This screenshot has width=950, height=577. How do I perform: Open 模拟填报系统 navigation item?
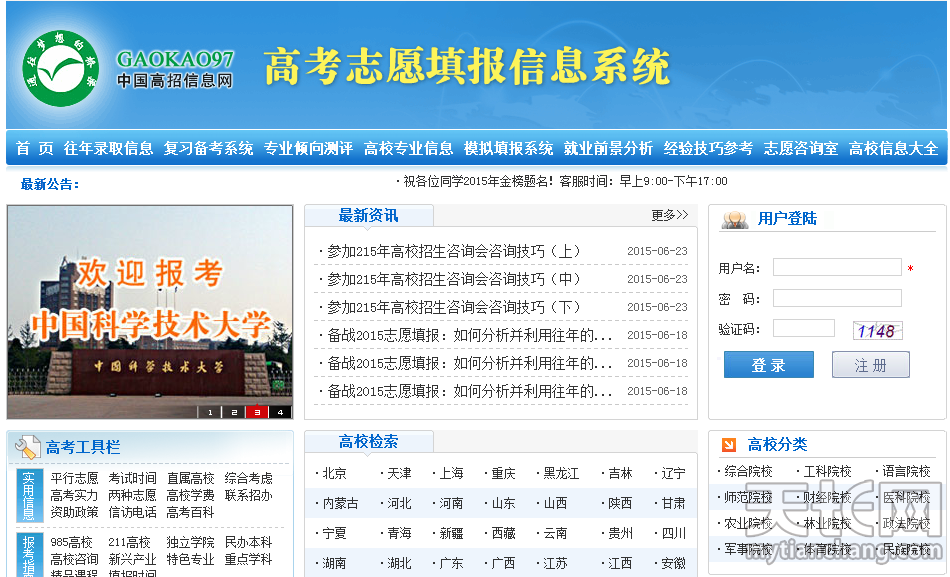pyautogui.click(x=508, y=148)
